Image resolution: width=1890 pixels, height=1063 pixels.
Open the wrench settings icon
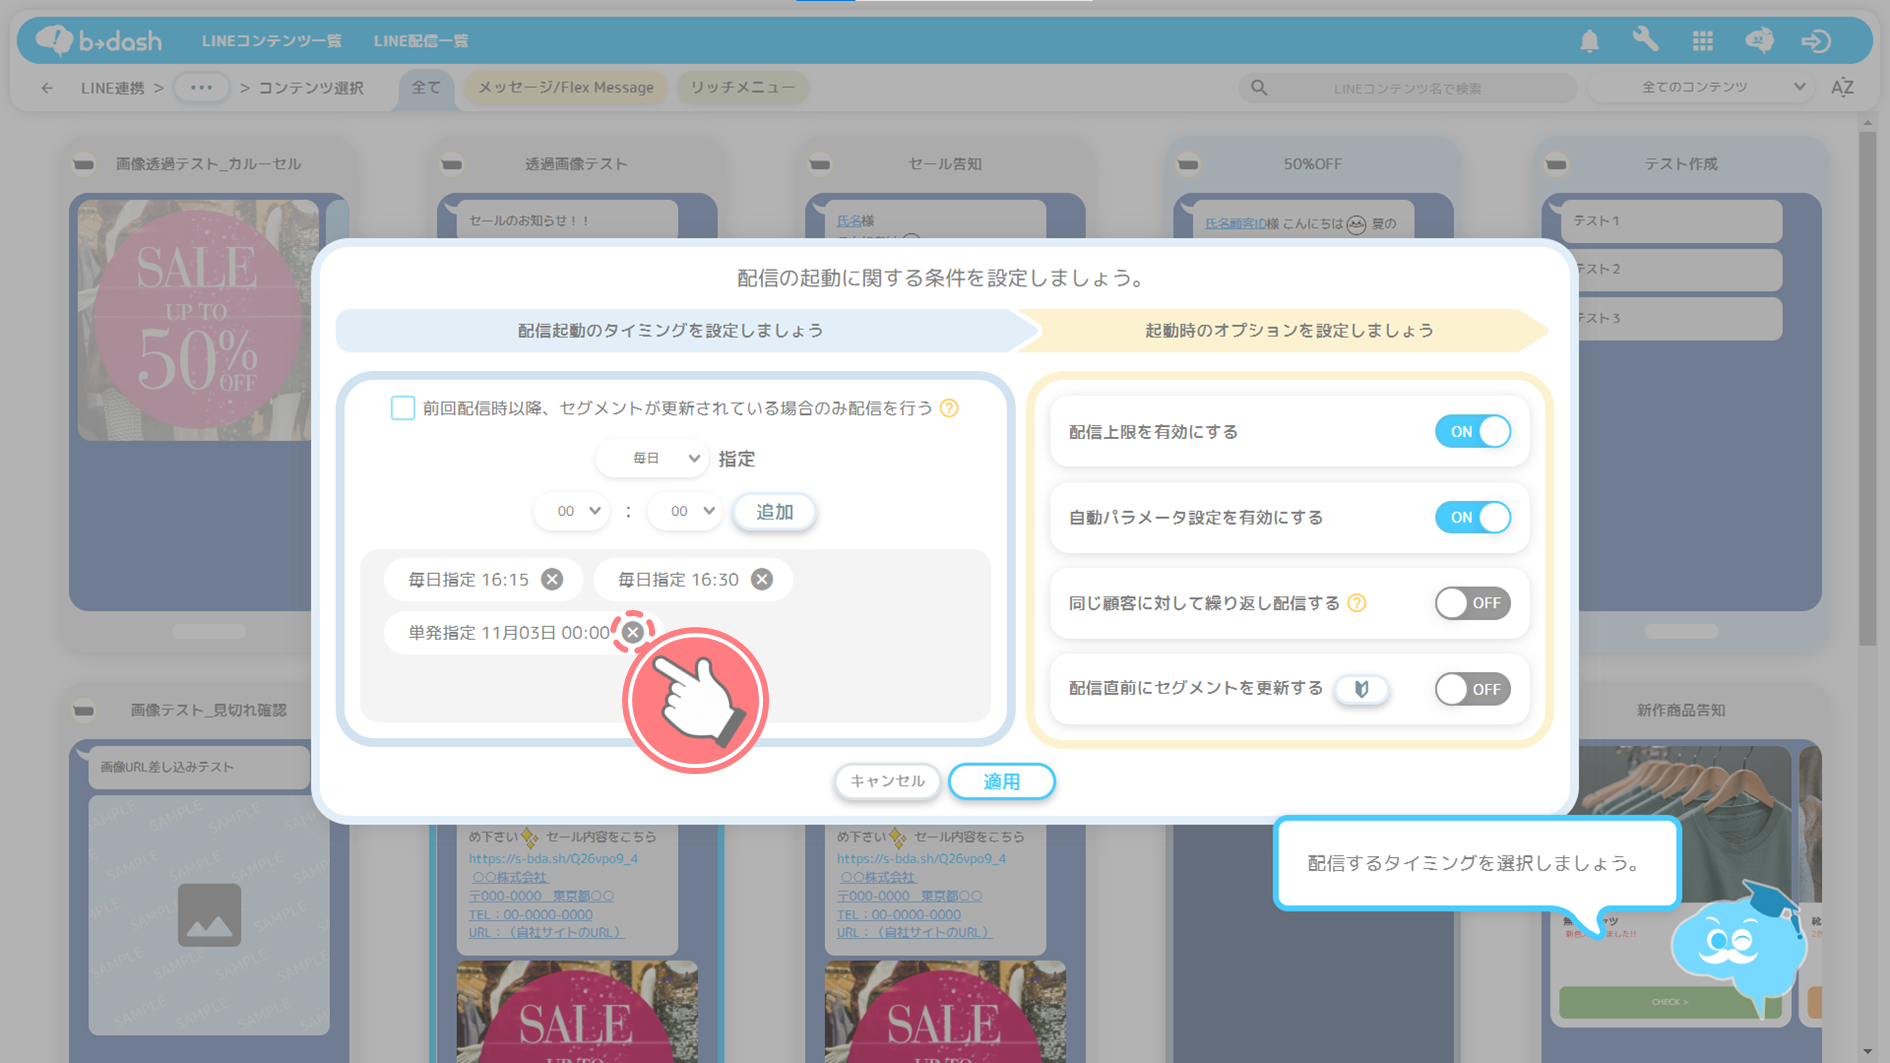[x=1645, y=40]
